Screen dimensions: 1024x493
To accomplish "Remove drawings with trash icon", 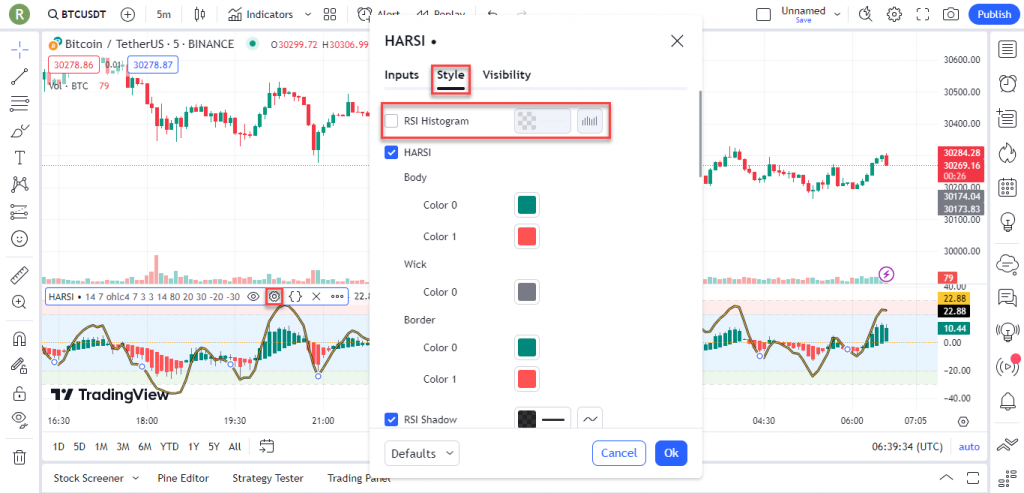I will point(19,457).
